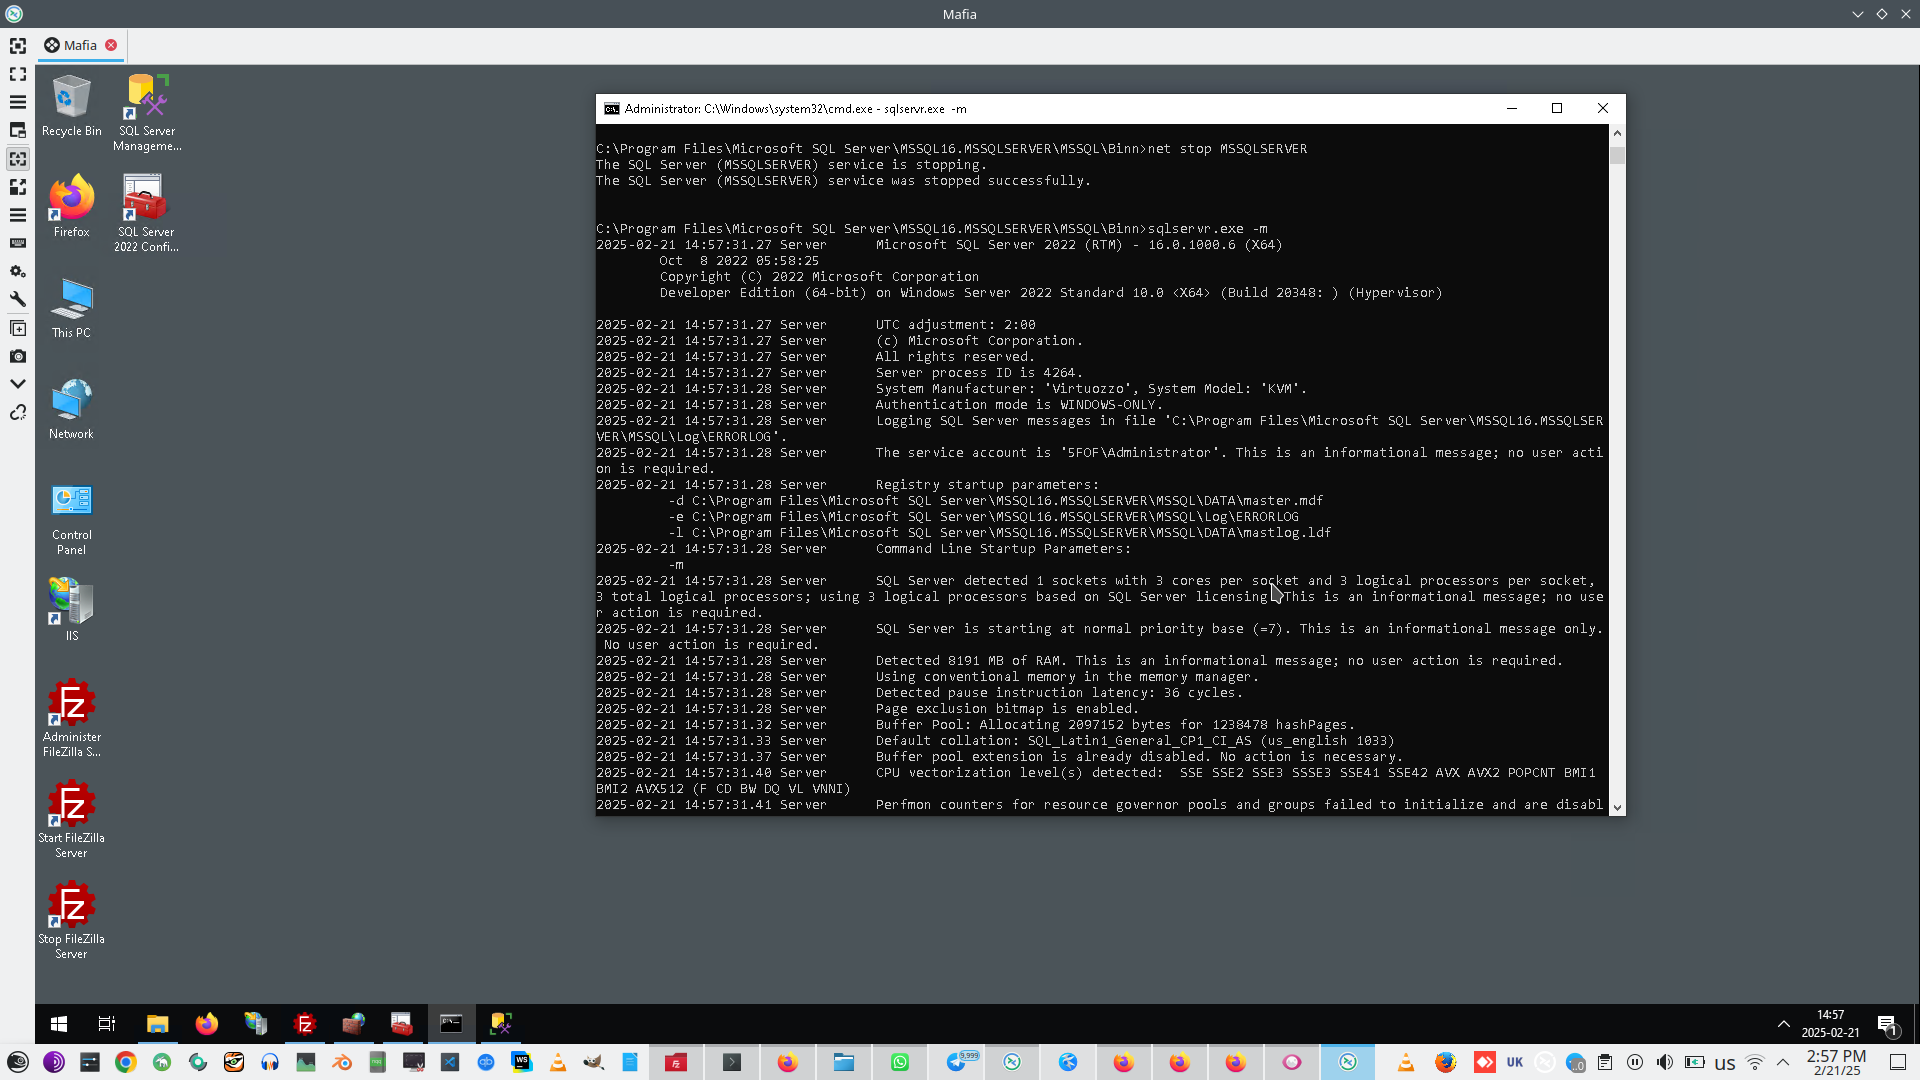Show hidden icons in Windows tray

click(x=1783, y=1024)
